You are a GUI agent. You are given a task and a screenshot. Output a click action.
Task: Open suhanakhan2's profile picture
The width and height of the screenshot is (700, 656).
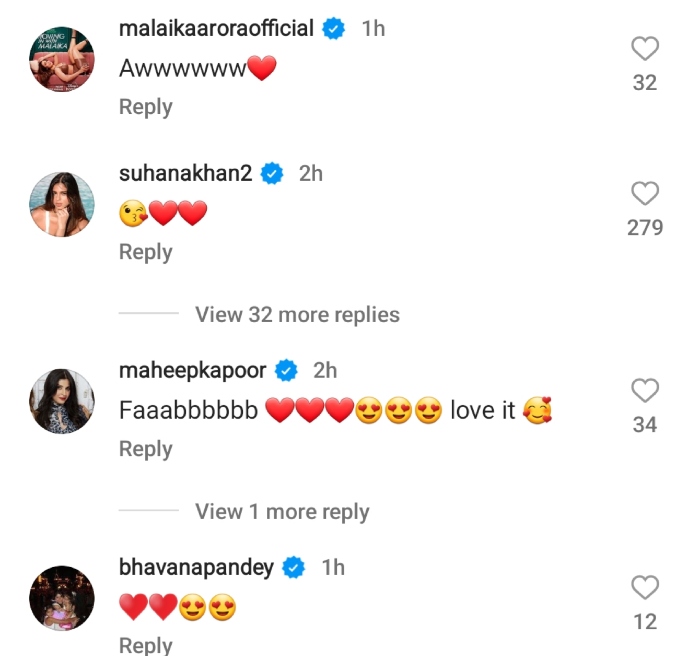click(x=60, y=205)
